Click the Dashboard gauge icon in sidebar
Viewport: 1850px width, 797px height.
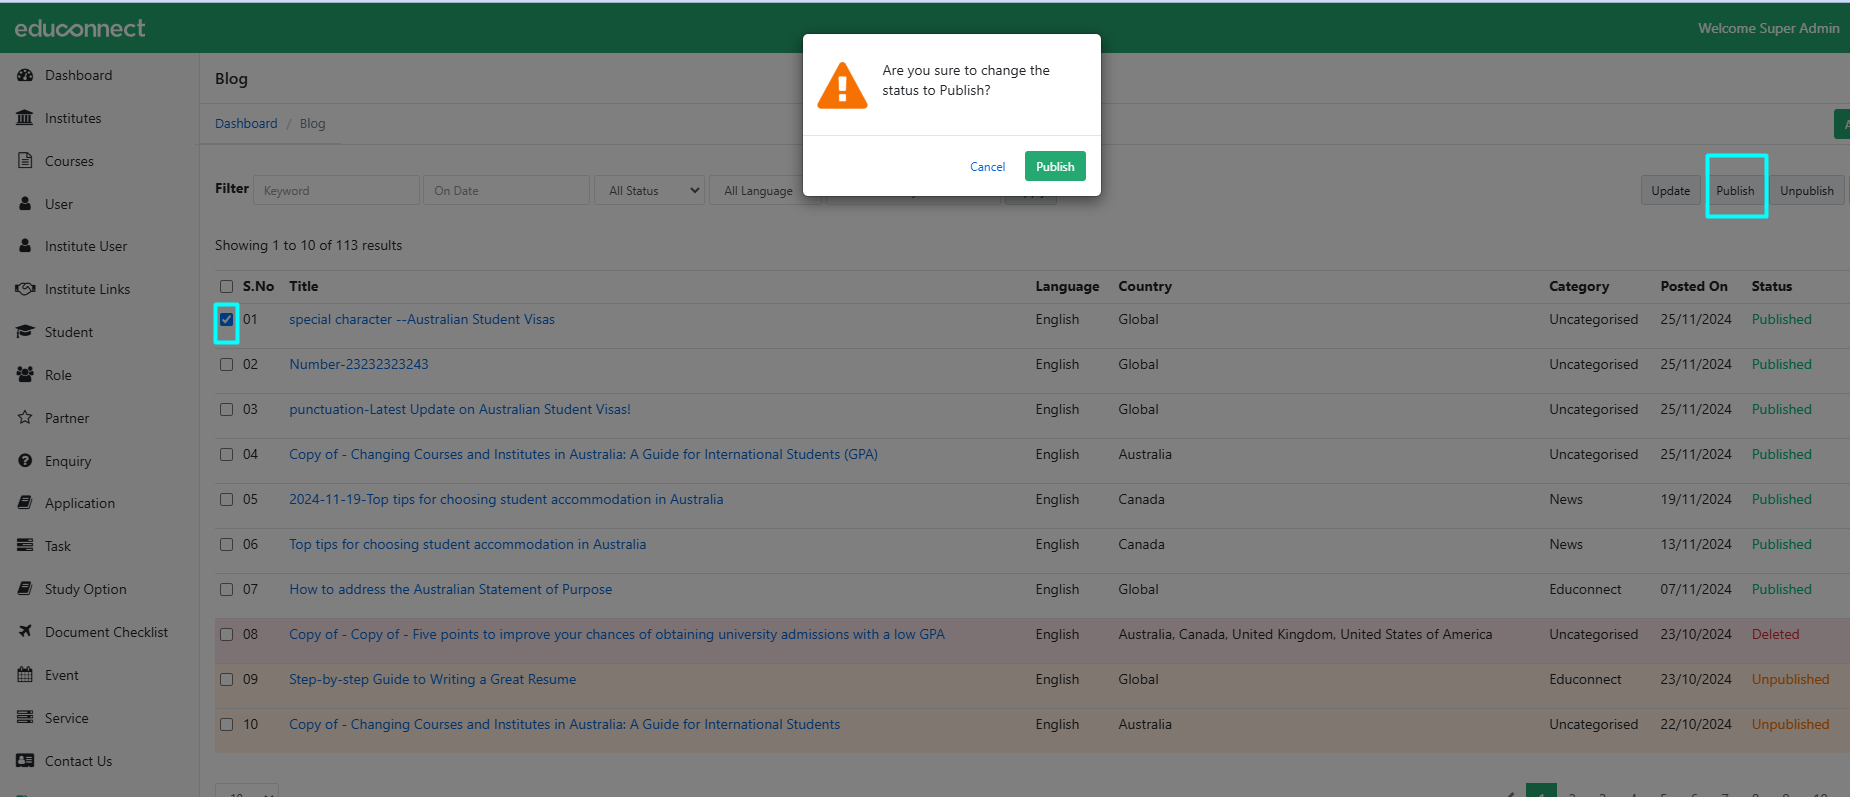pyautogui.click(x=25, y=75)
